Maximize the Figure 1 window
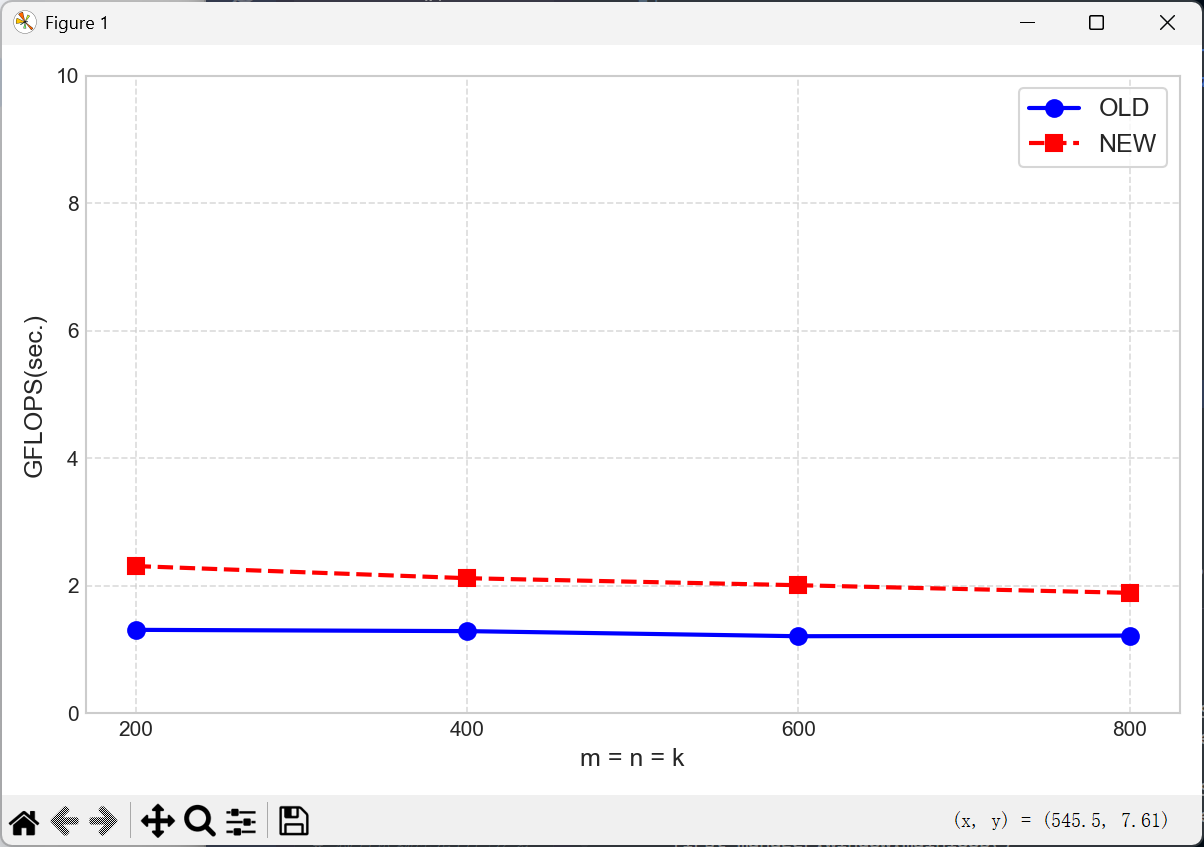 click(x=1096, y=22)
